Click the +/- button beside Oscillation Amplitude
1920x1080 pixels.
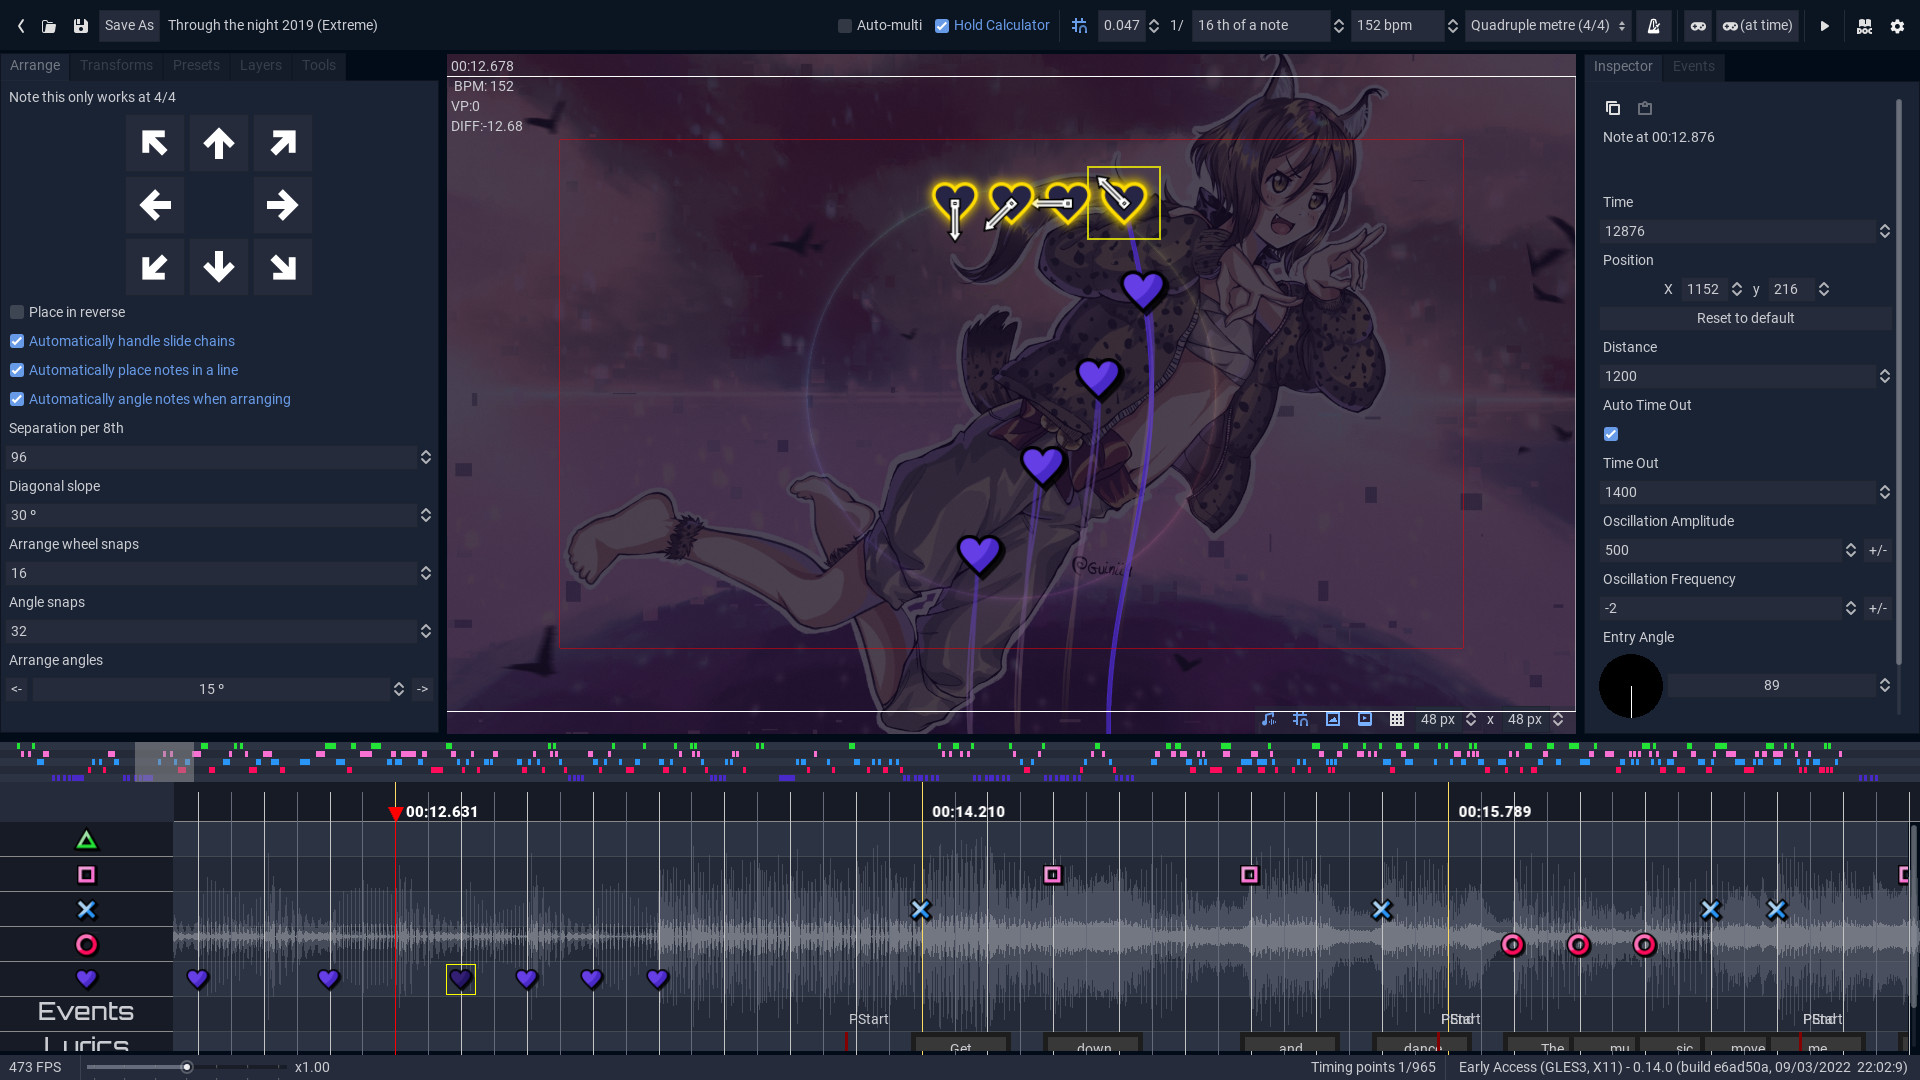point(1878,551)
